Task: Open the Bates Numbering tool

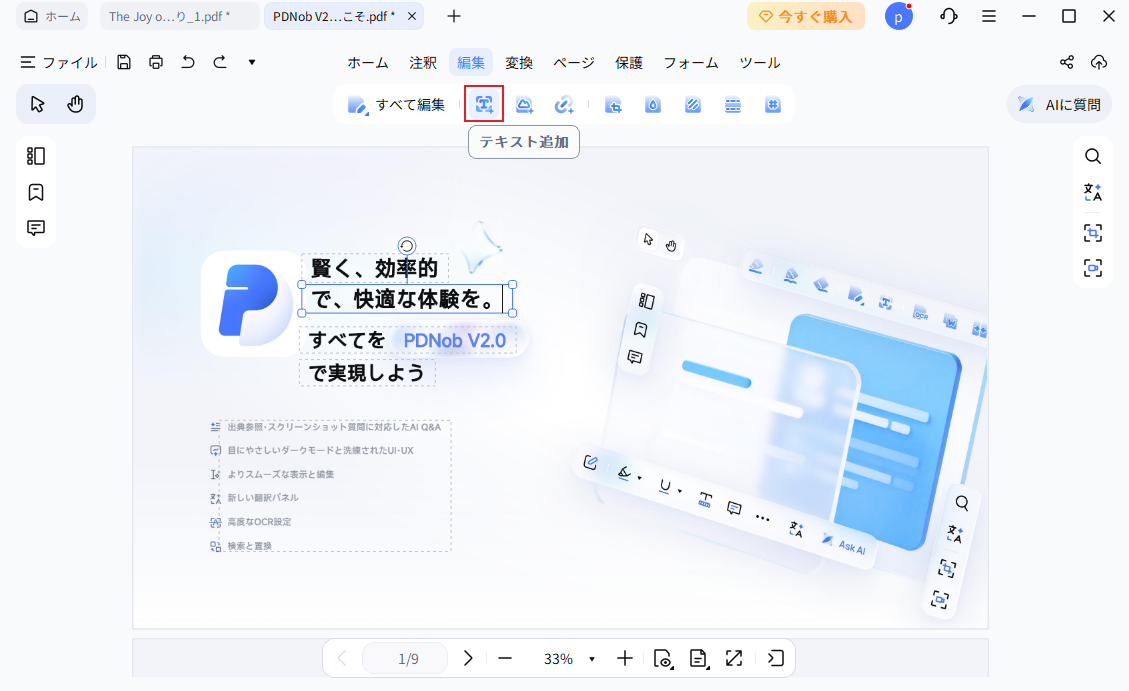Action: point(772,104)
